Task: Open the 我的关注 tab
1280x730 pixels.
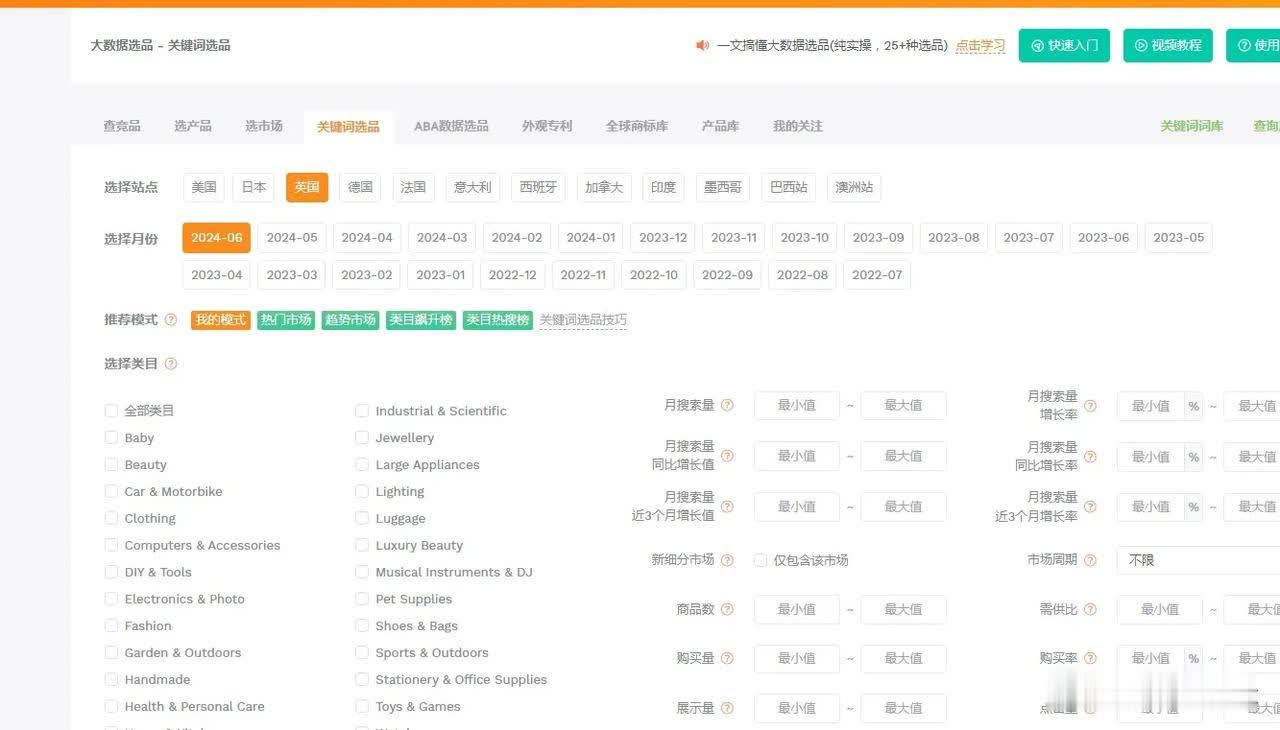Action: (798, 126)
